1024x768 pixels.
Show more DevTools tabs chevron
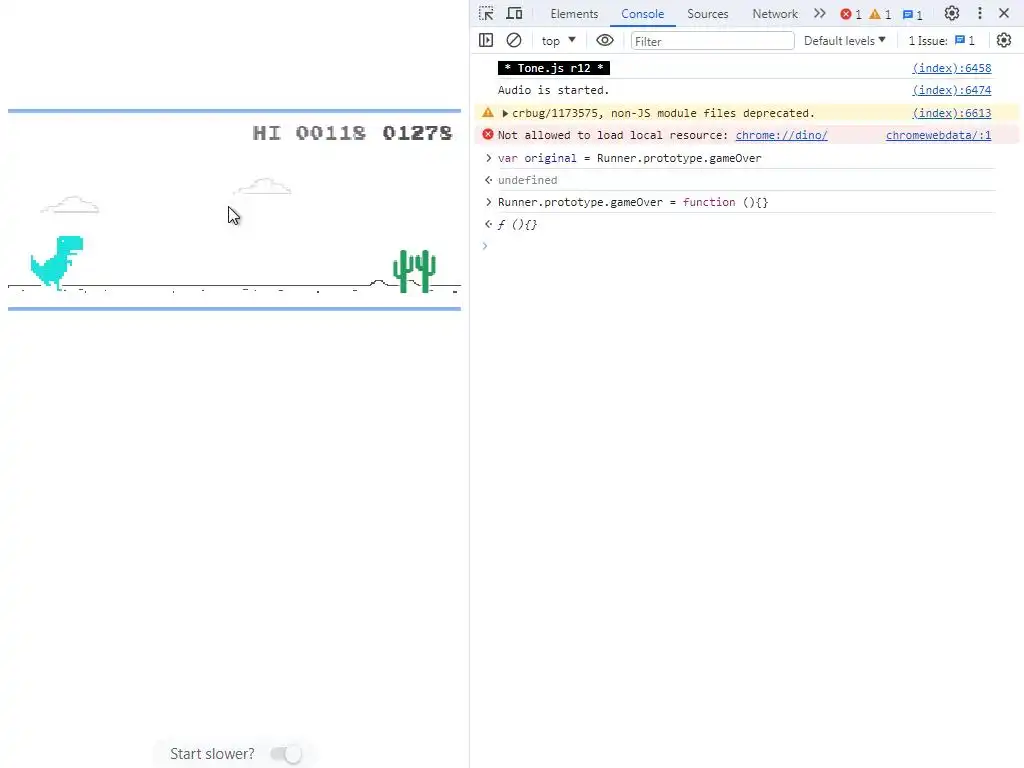coord(820,14)
